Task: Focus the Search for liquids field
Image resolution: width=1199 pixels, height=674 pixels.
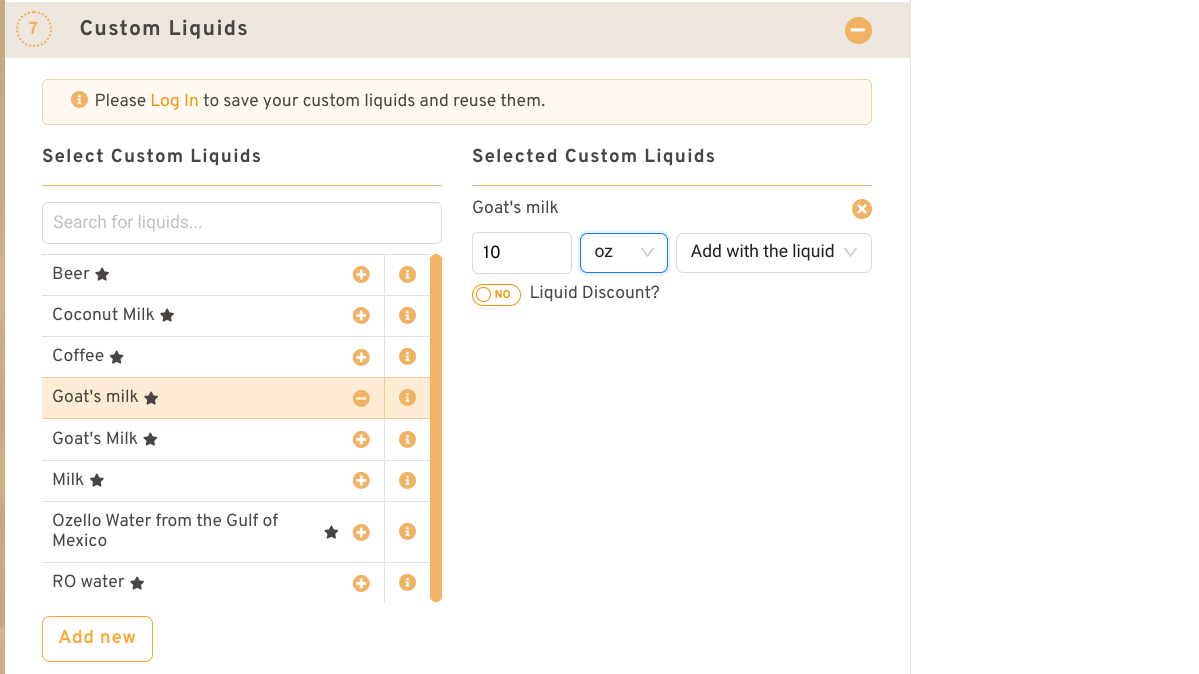Action: click(x=241, y=222)
